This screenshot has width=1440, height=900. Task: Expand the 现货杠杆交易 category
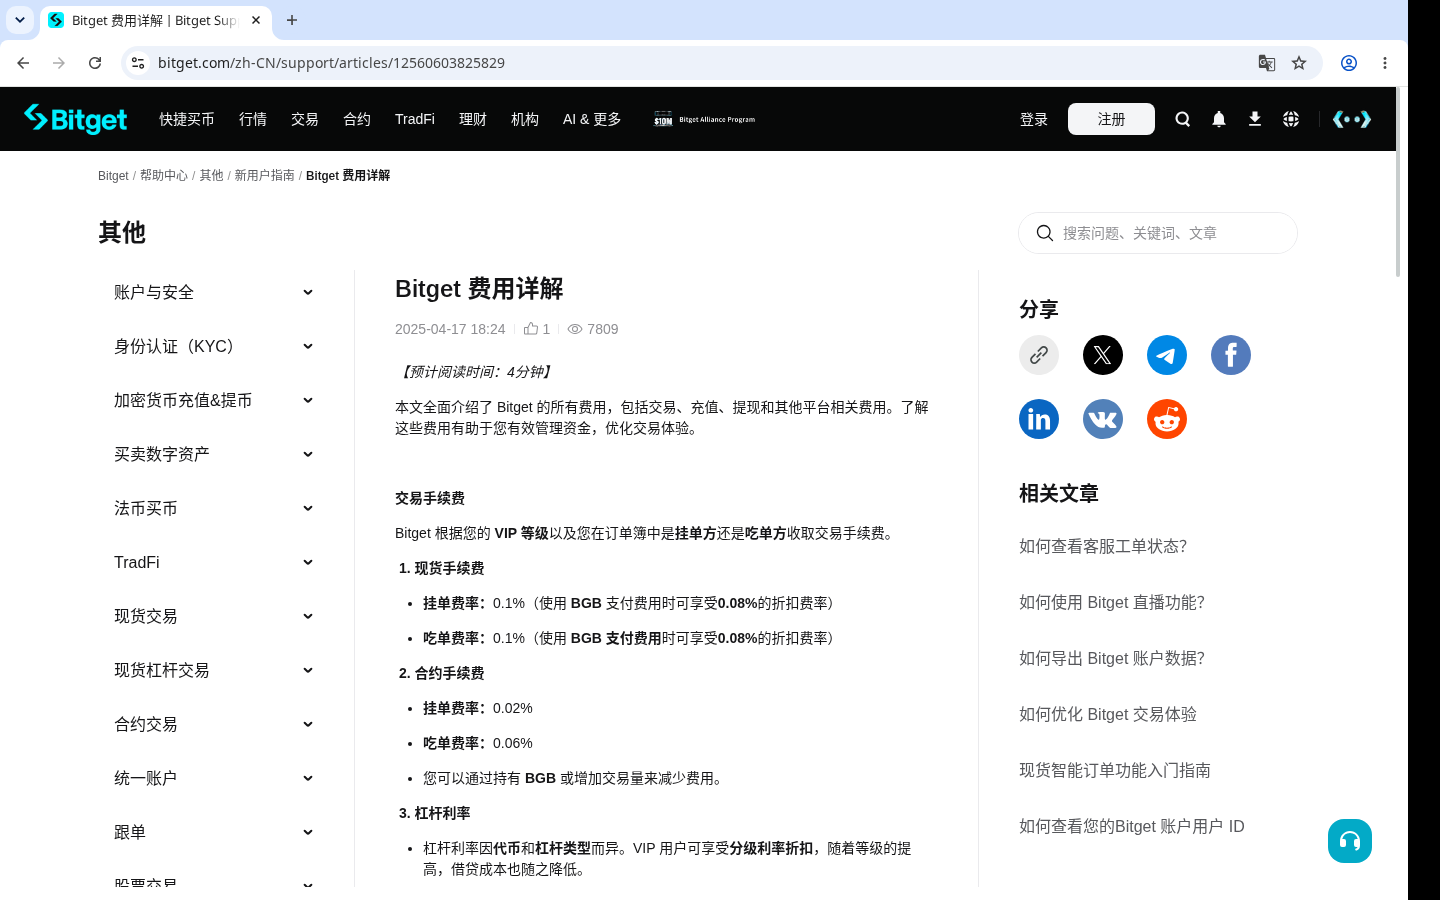coord(214,670)
